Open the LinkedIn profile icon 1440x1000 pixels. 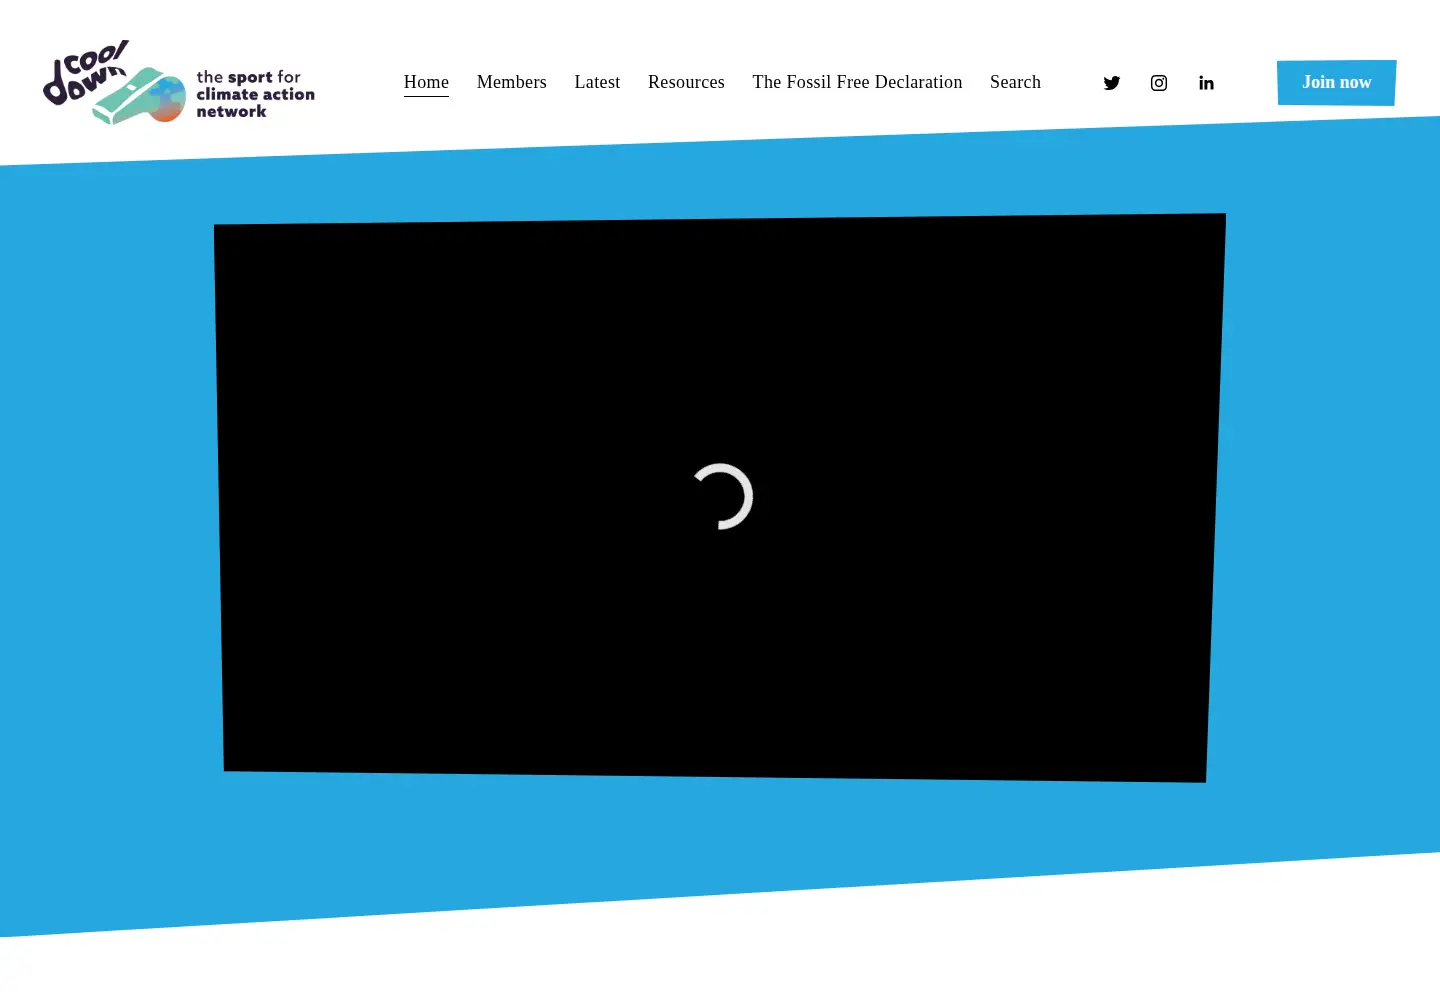point(1206,83)
